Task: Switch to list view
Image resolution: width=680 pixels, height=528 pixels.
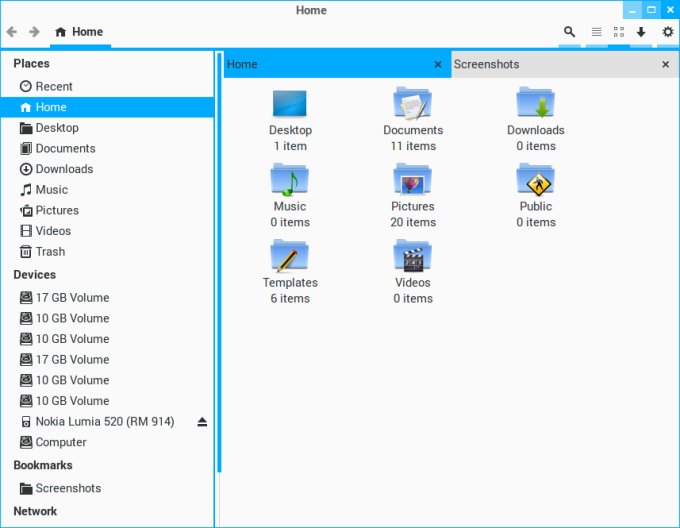Action: coord(597,32)
